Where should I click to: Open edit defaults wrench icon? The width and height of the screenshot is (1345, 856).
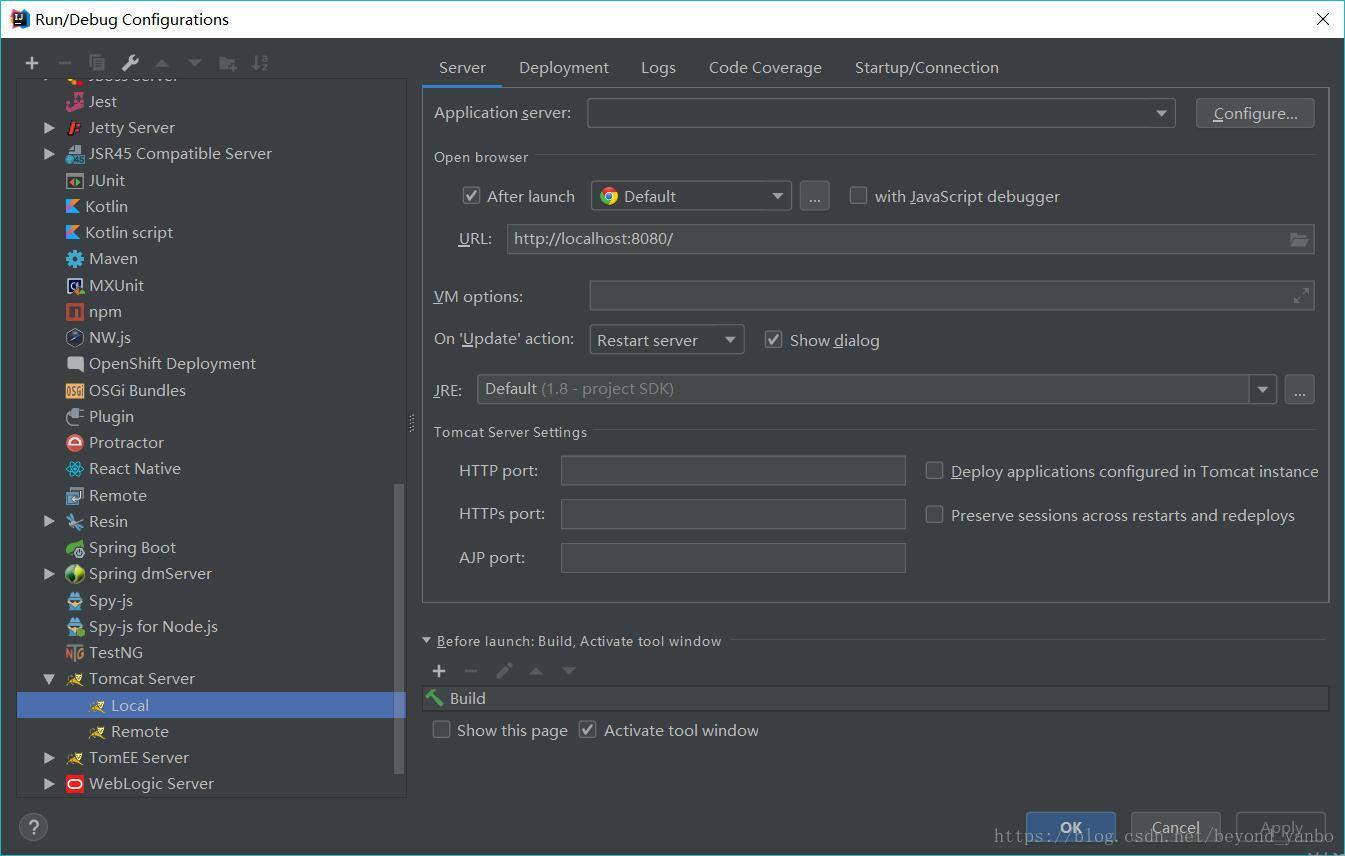pyautogui.click(x=130, y=63)
